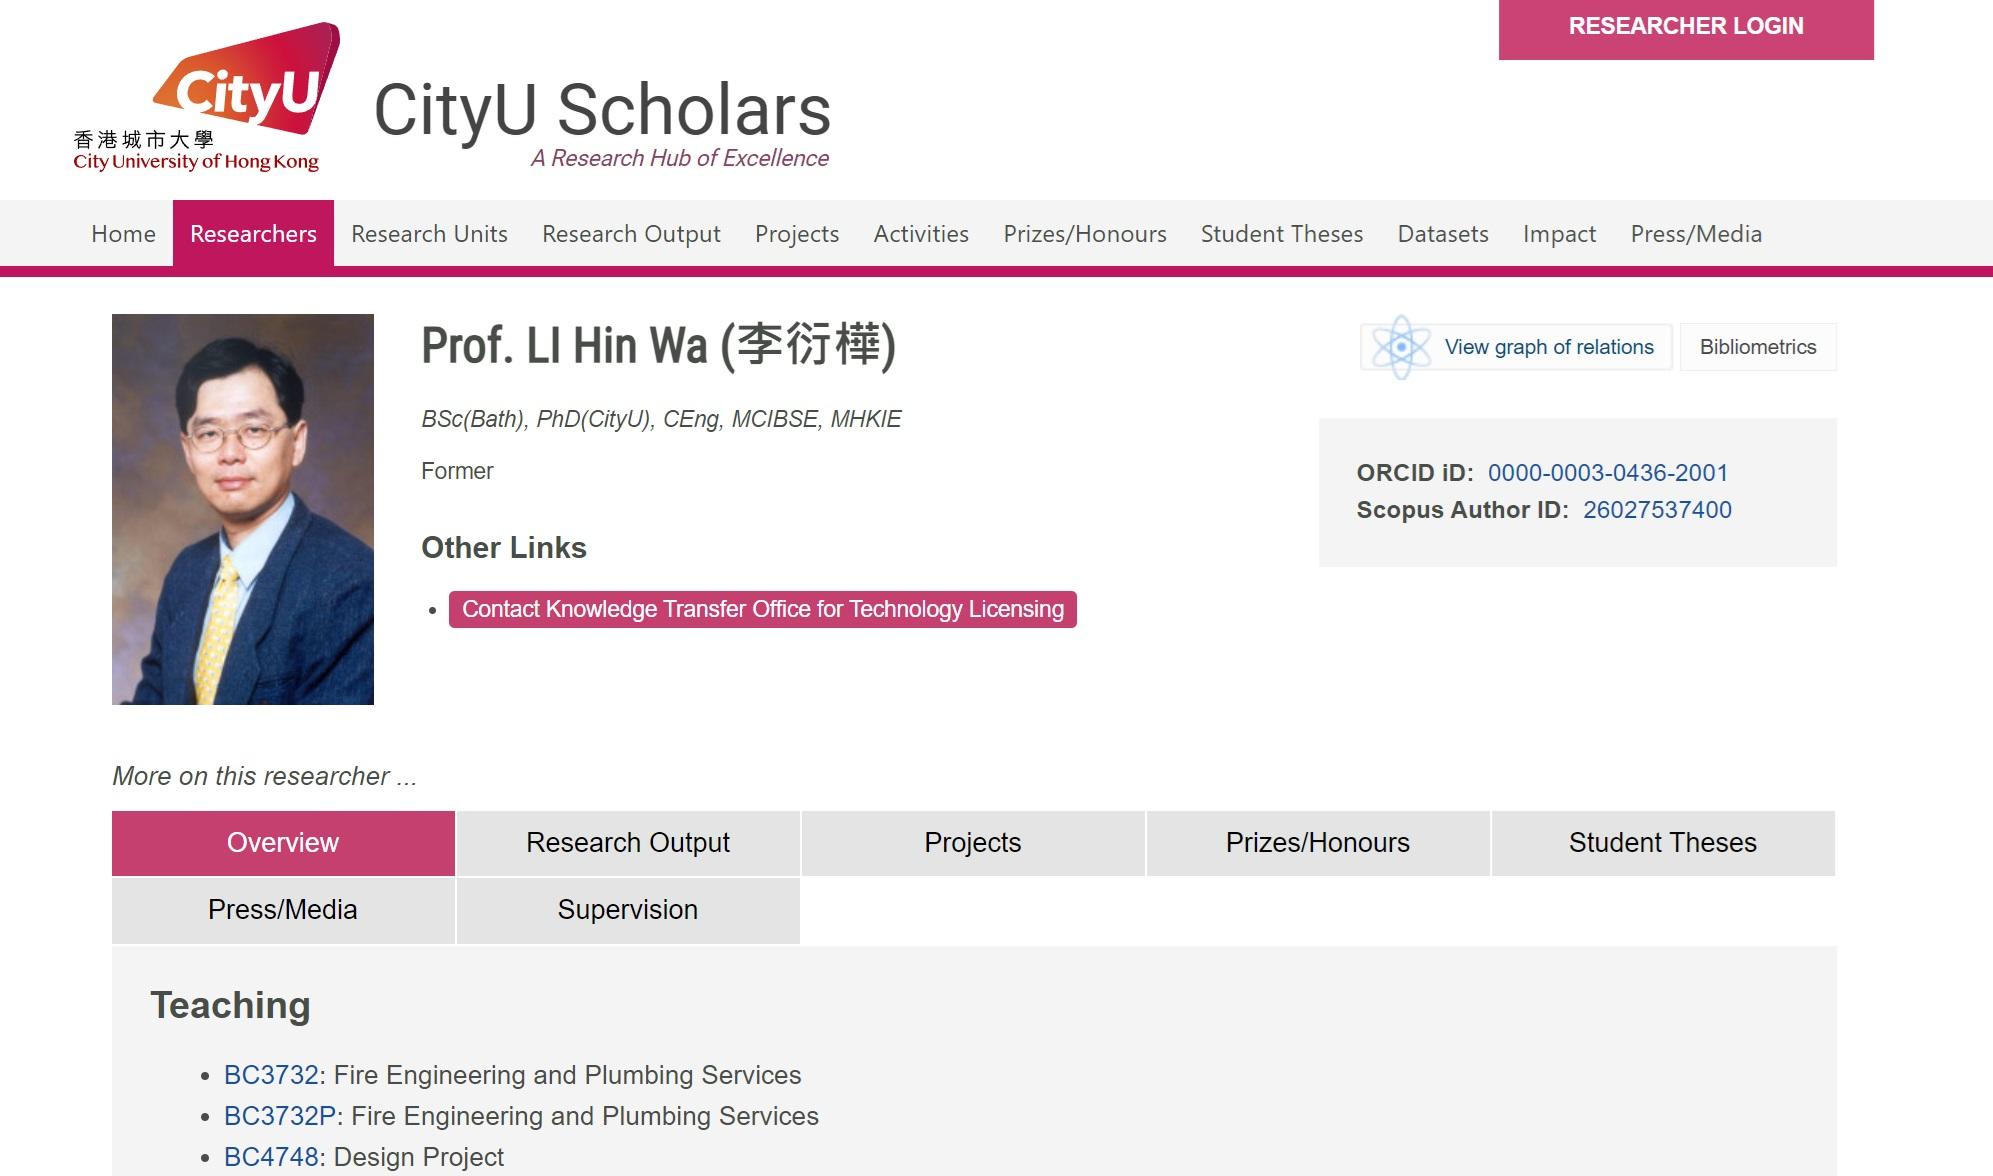Open the BC3732 course link
Screen dimensions: 1993x1176
coord(271,1075)
